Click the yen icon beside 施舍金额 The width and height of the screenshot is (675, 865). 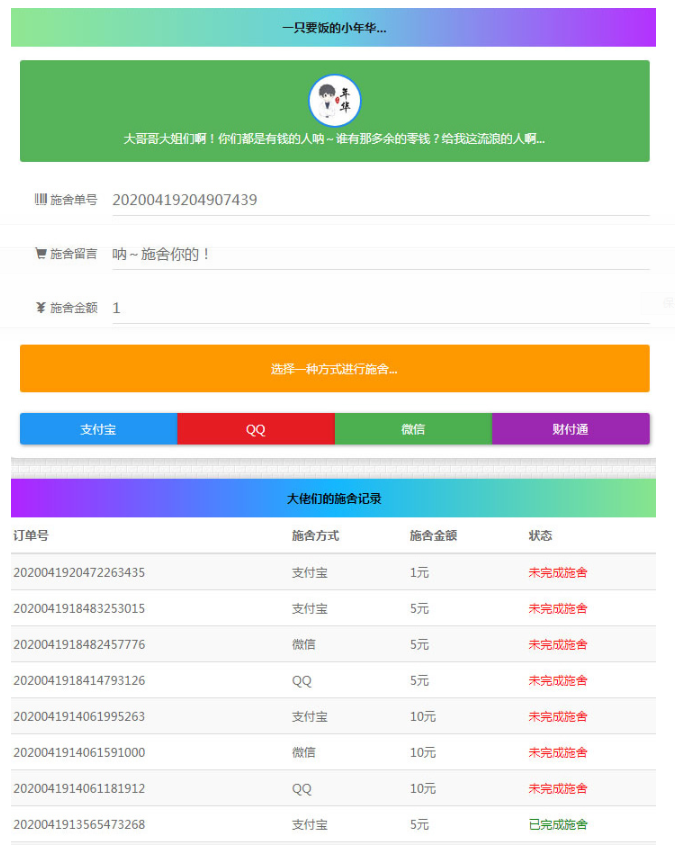pyautogui.click(x=40, y=308)
